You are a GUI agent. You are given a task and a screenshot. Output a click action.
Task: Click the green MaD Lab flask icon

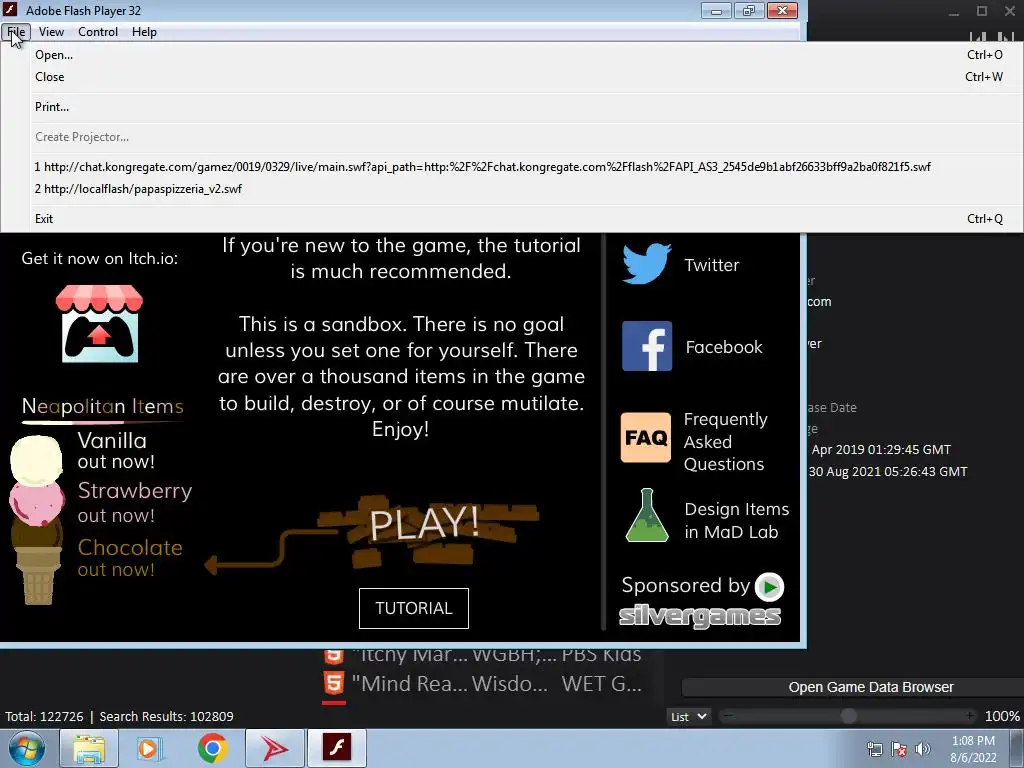point(647,516)
